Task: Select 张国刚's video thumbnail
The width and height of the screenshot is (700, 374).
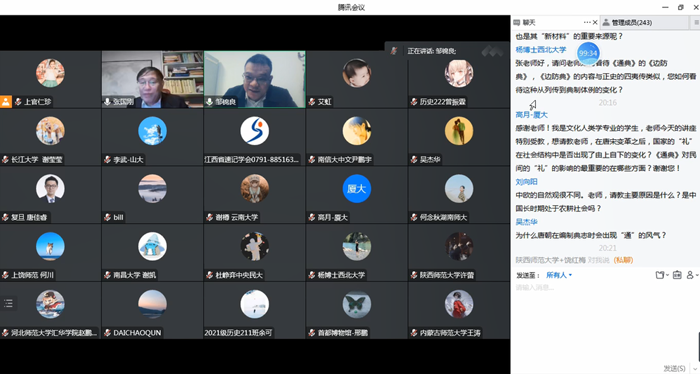Action: 153,79
